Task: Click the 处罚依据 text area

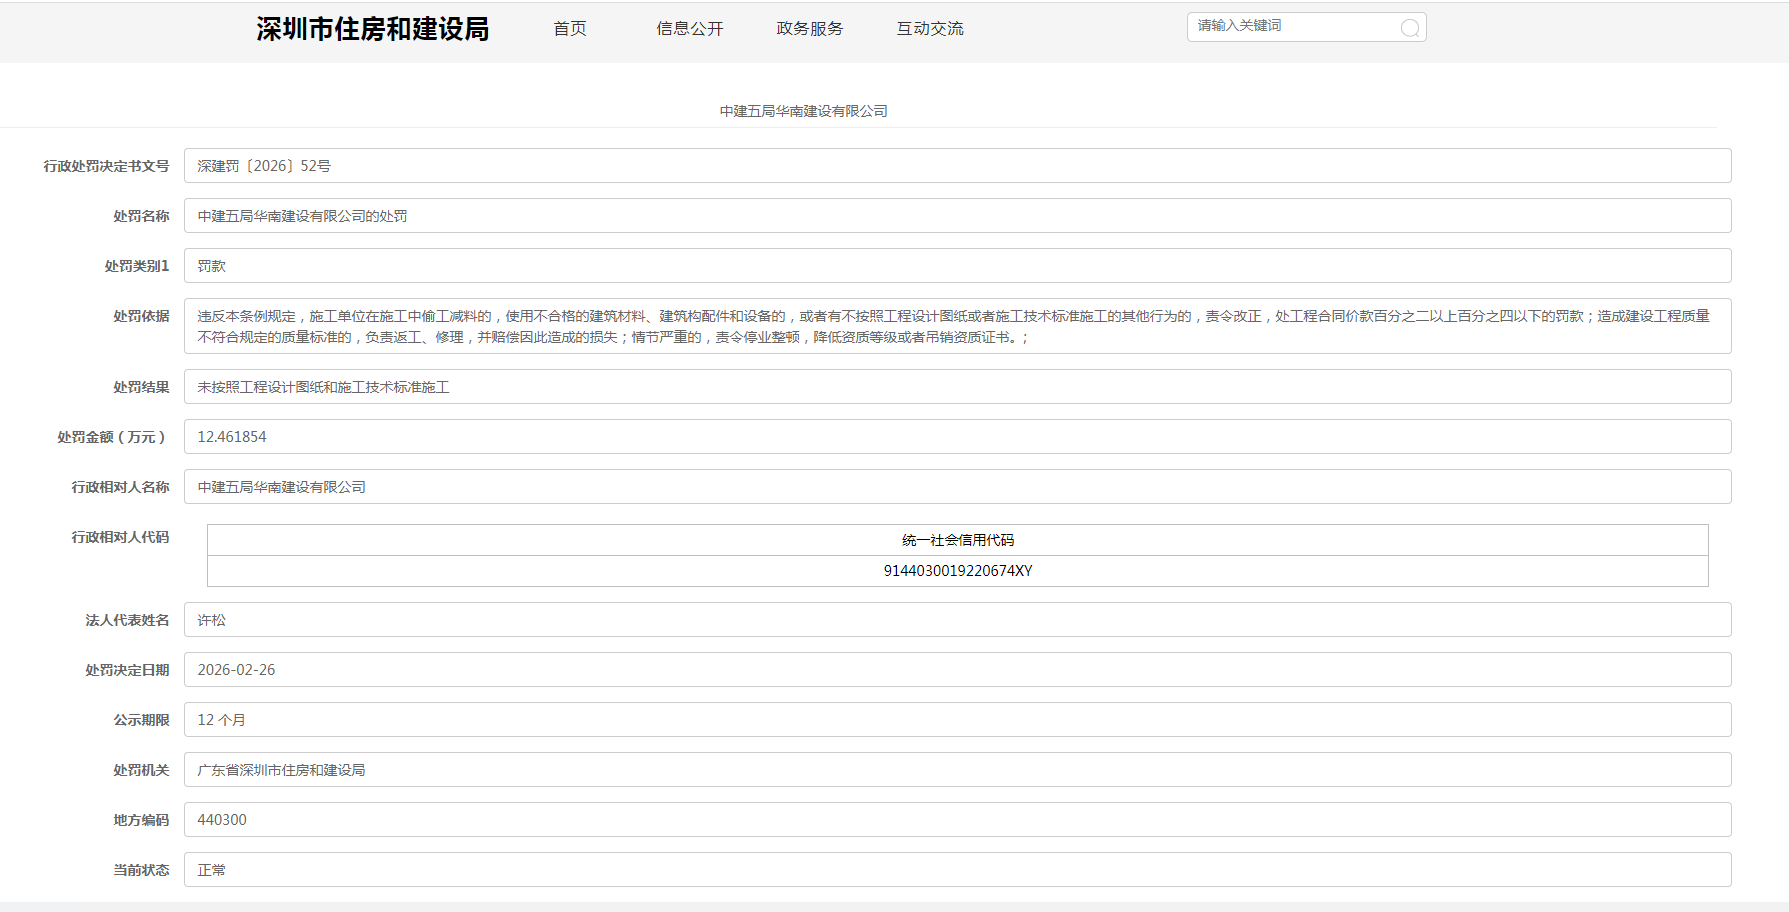Action: tap(957, 326)
